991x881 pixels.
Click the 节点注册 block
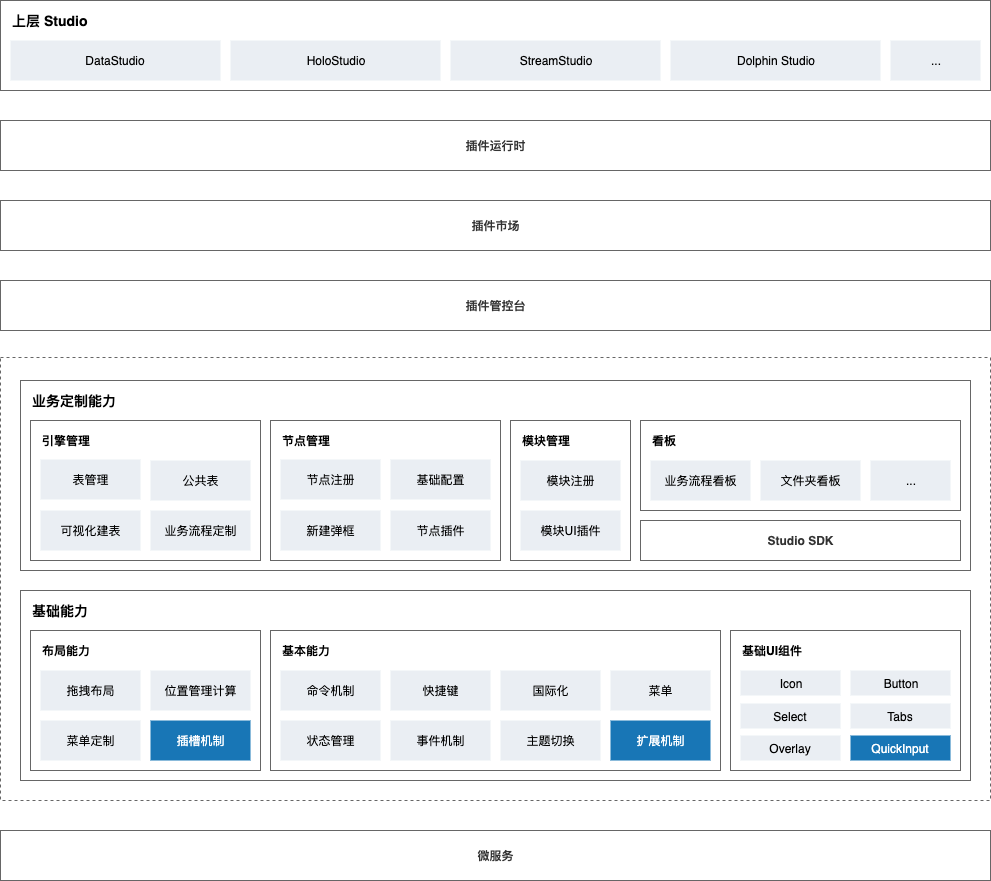(x=331, y=480)
